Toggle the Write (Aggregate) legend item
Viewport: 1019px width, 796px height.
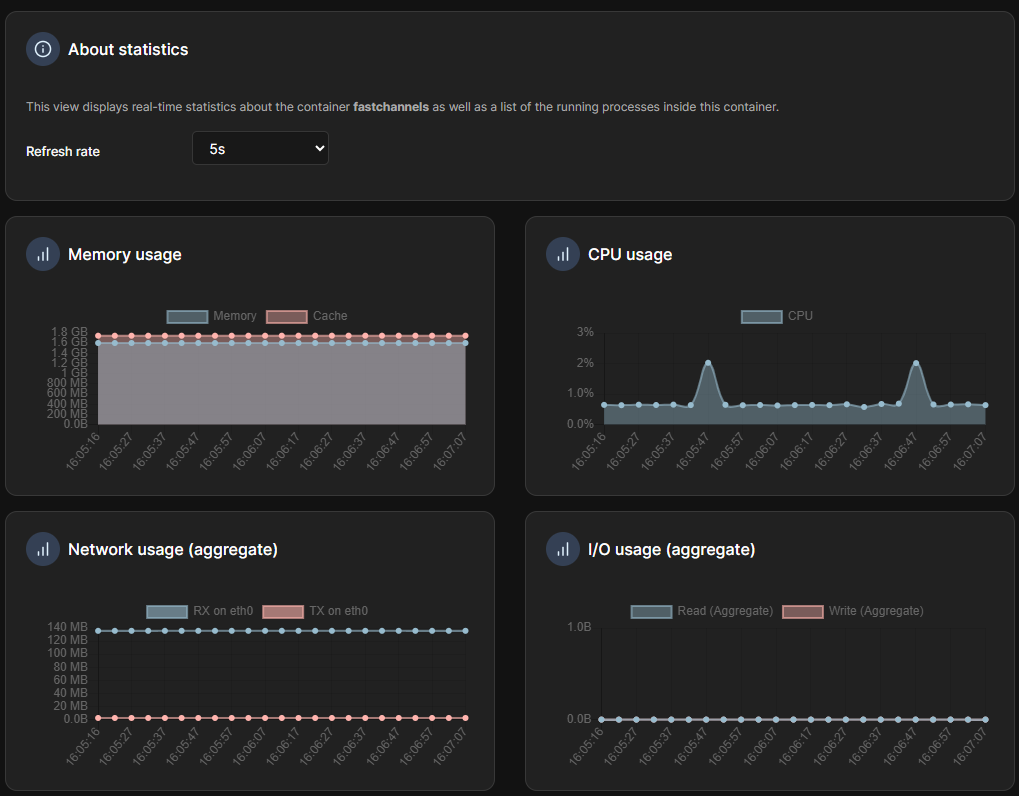853,611
